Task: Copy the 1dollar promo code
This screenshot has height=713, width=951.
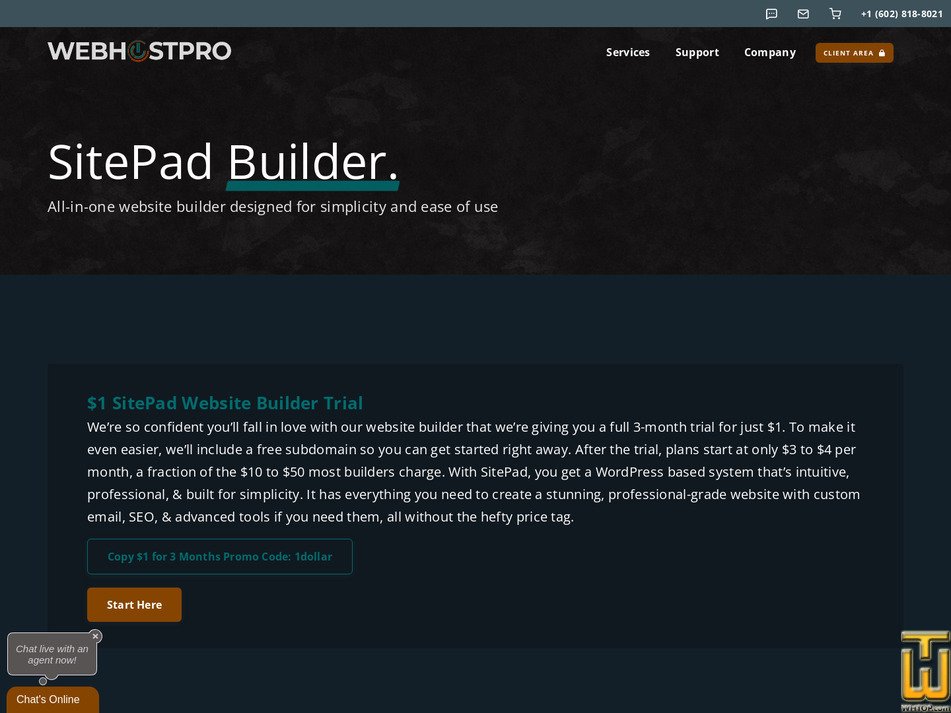Action: [220, 556]
